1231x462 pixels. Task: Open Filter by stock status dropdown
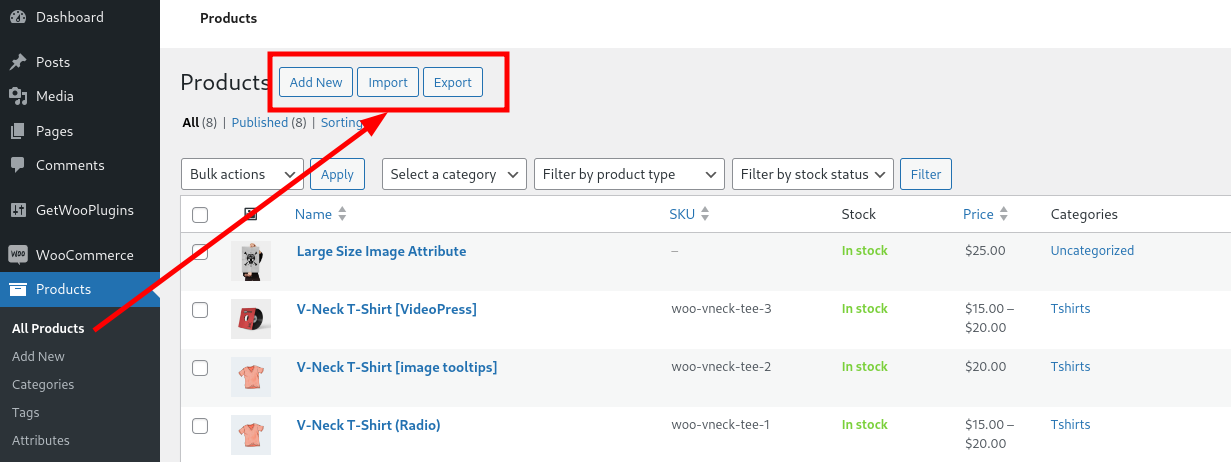pos(812,174)
